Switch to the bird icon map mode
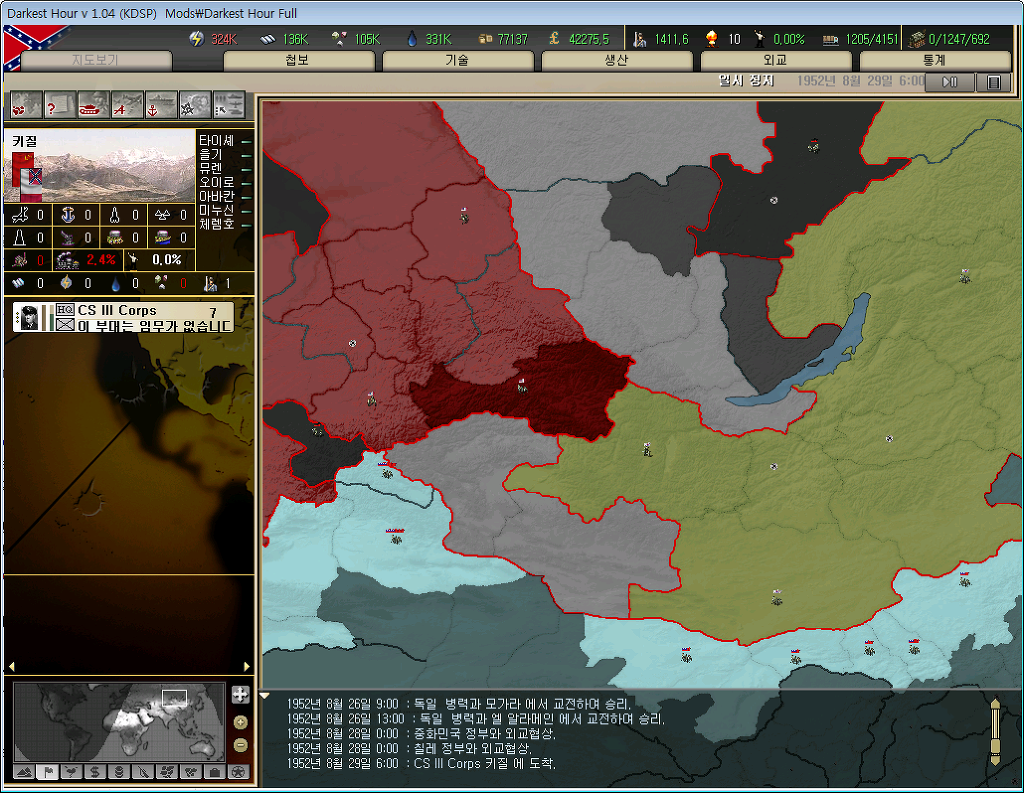Image resolution: width=1024 pixels, height=793 pixels. tap(71, 772)
